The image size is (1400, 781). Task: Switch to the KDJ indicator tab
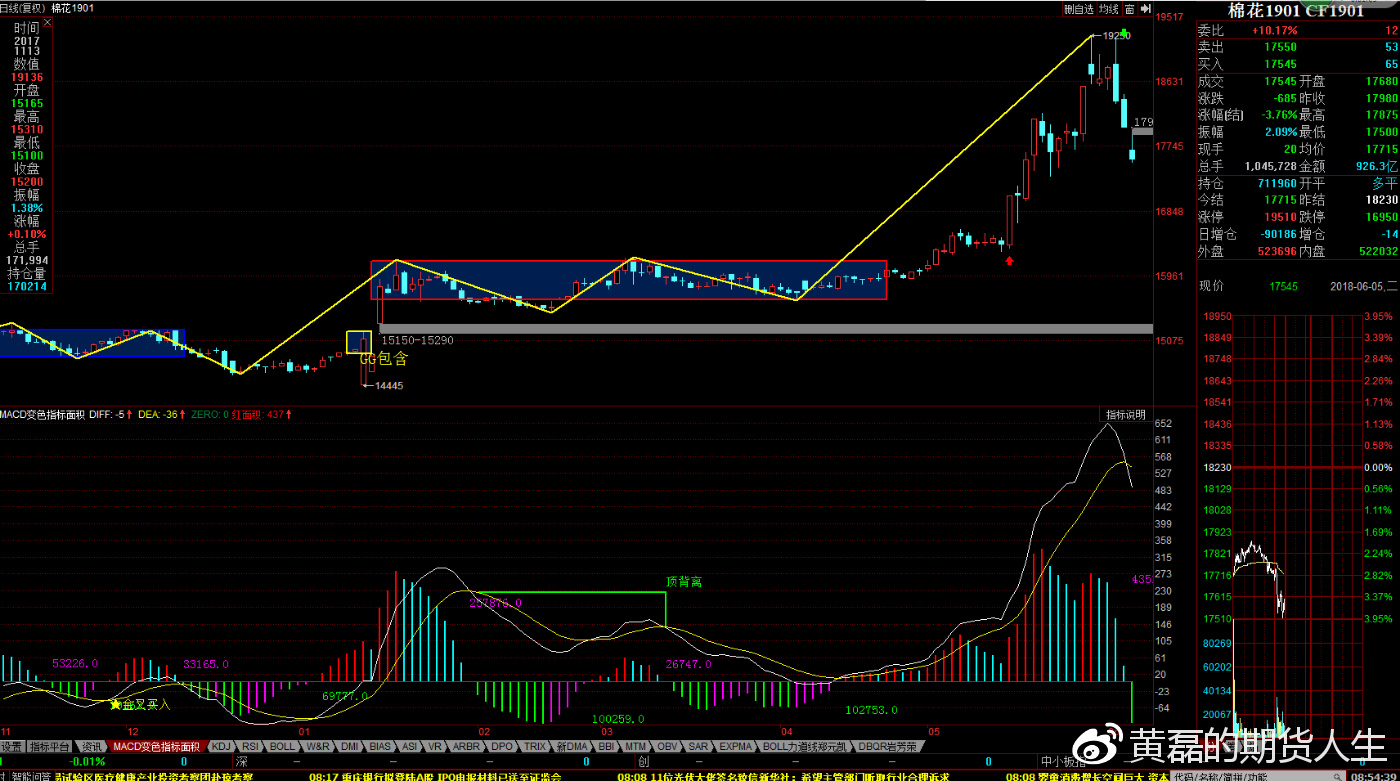click(x=221, y=747)
